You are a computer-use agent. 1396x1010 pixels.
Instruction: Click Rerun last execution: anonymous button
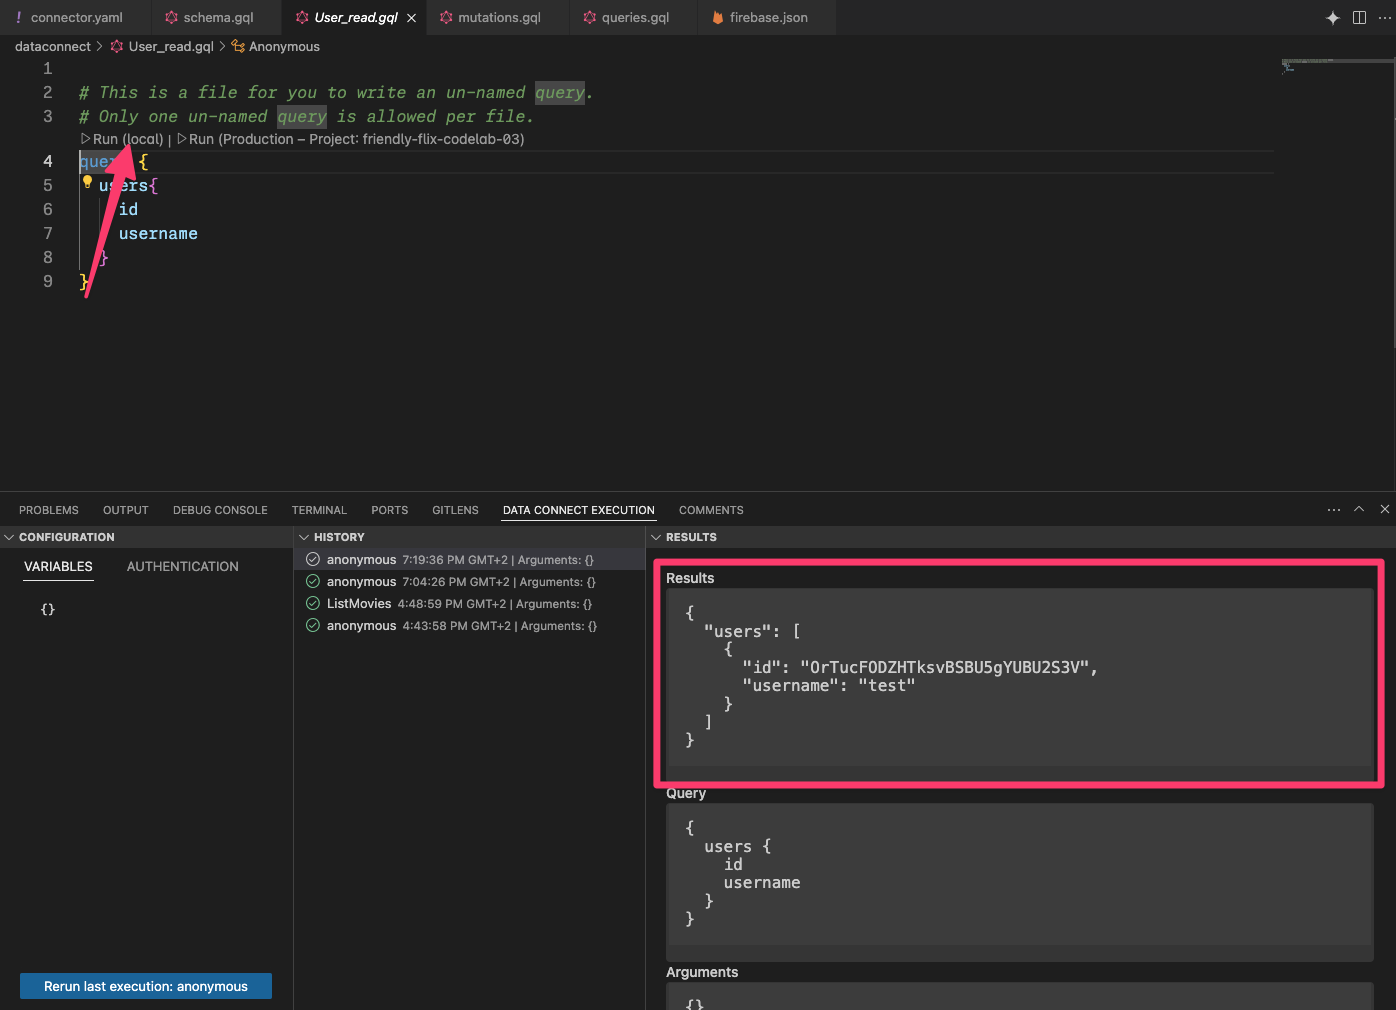(146, 986)
